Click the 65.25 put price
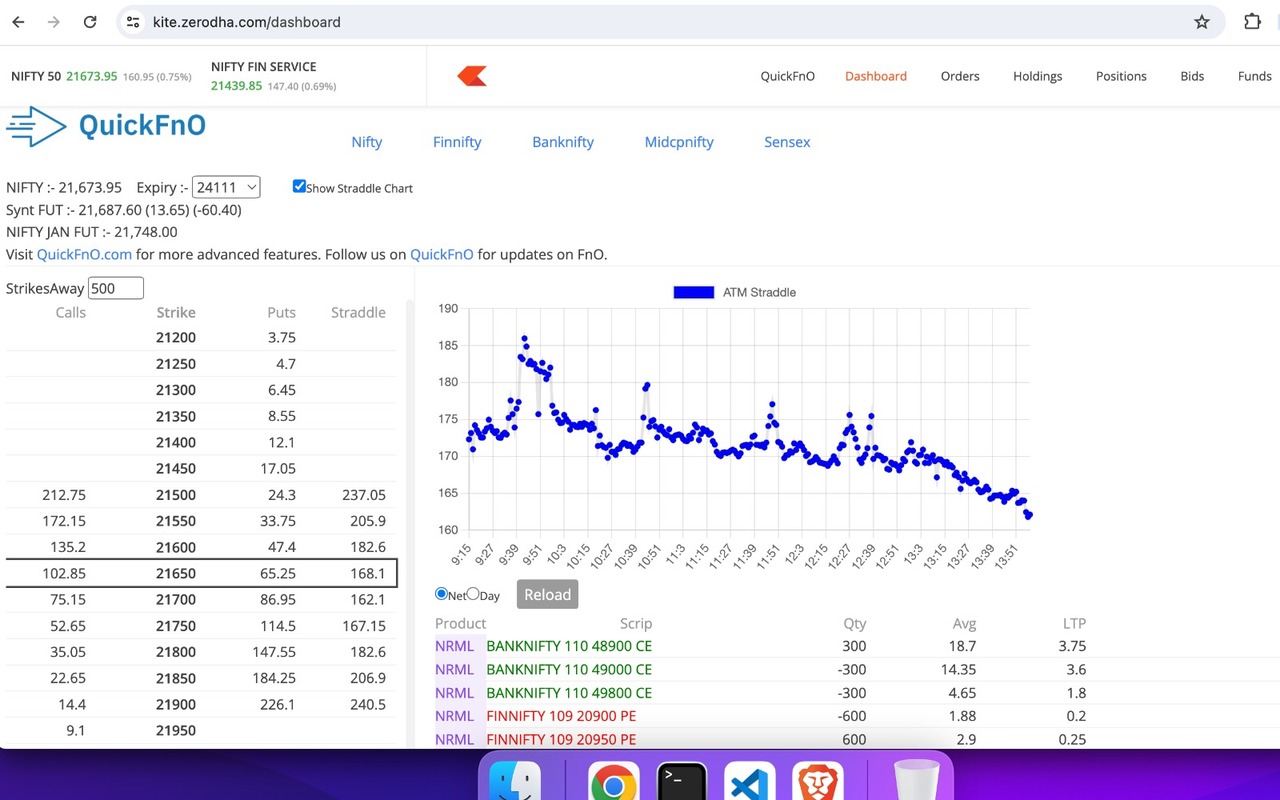Viewport: 1280px width, 800px height. [x=278, y=573]
